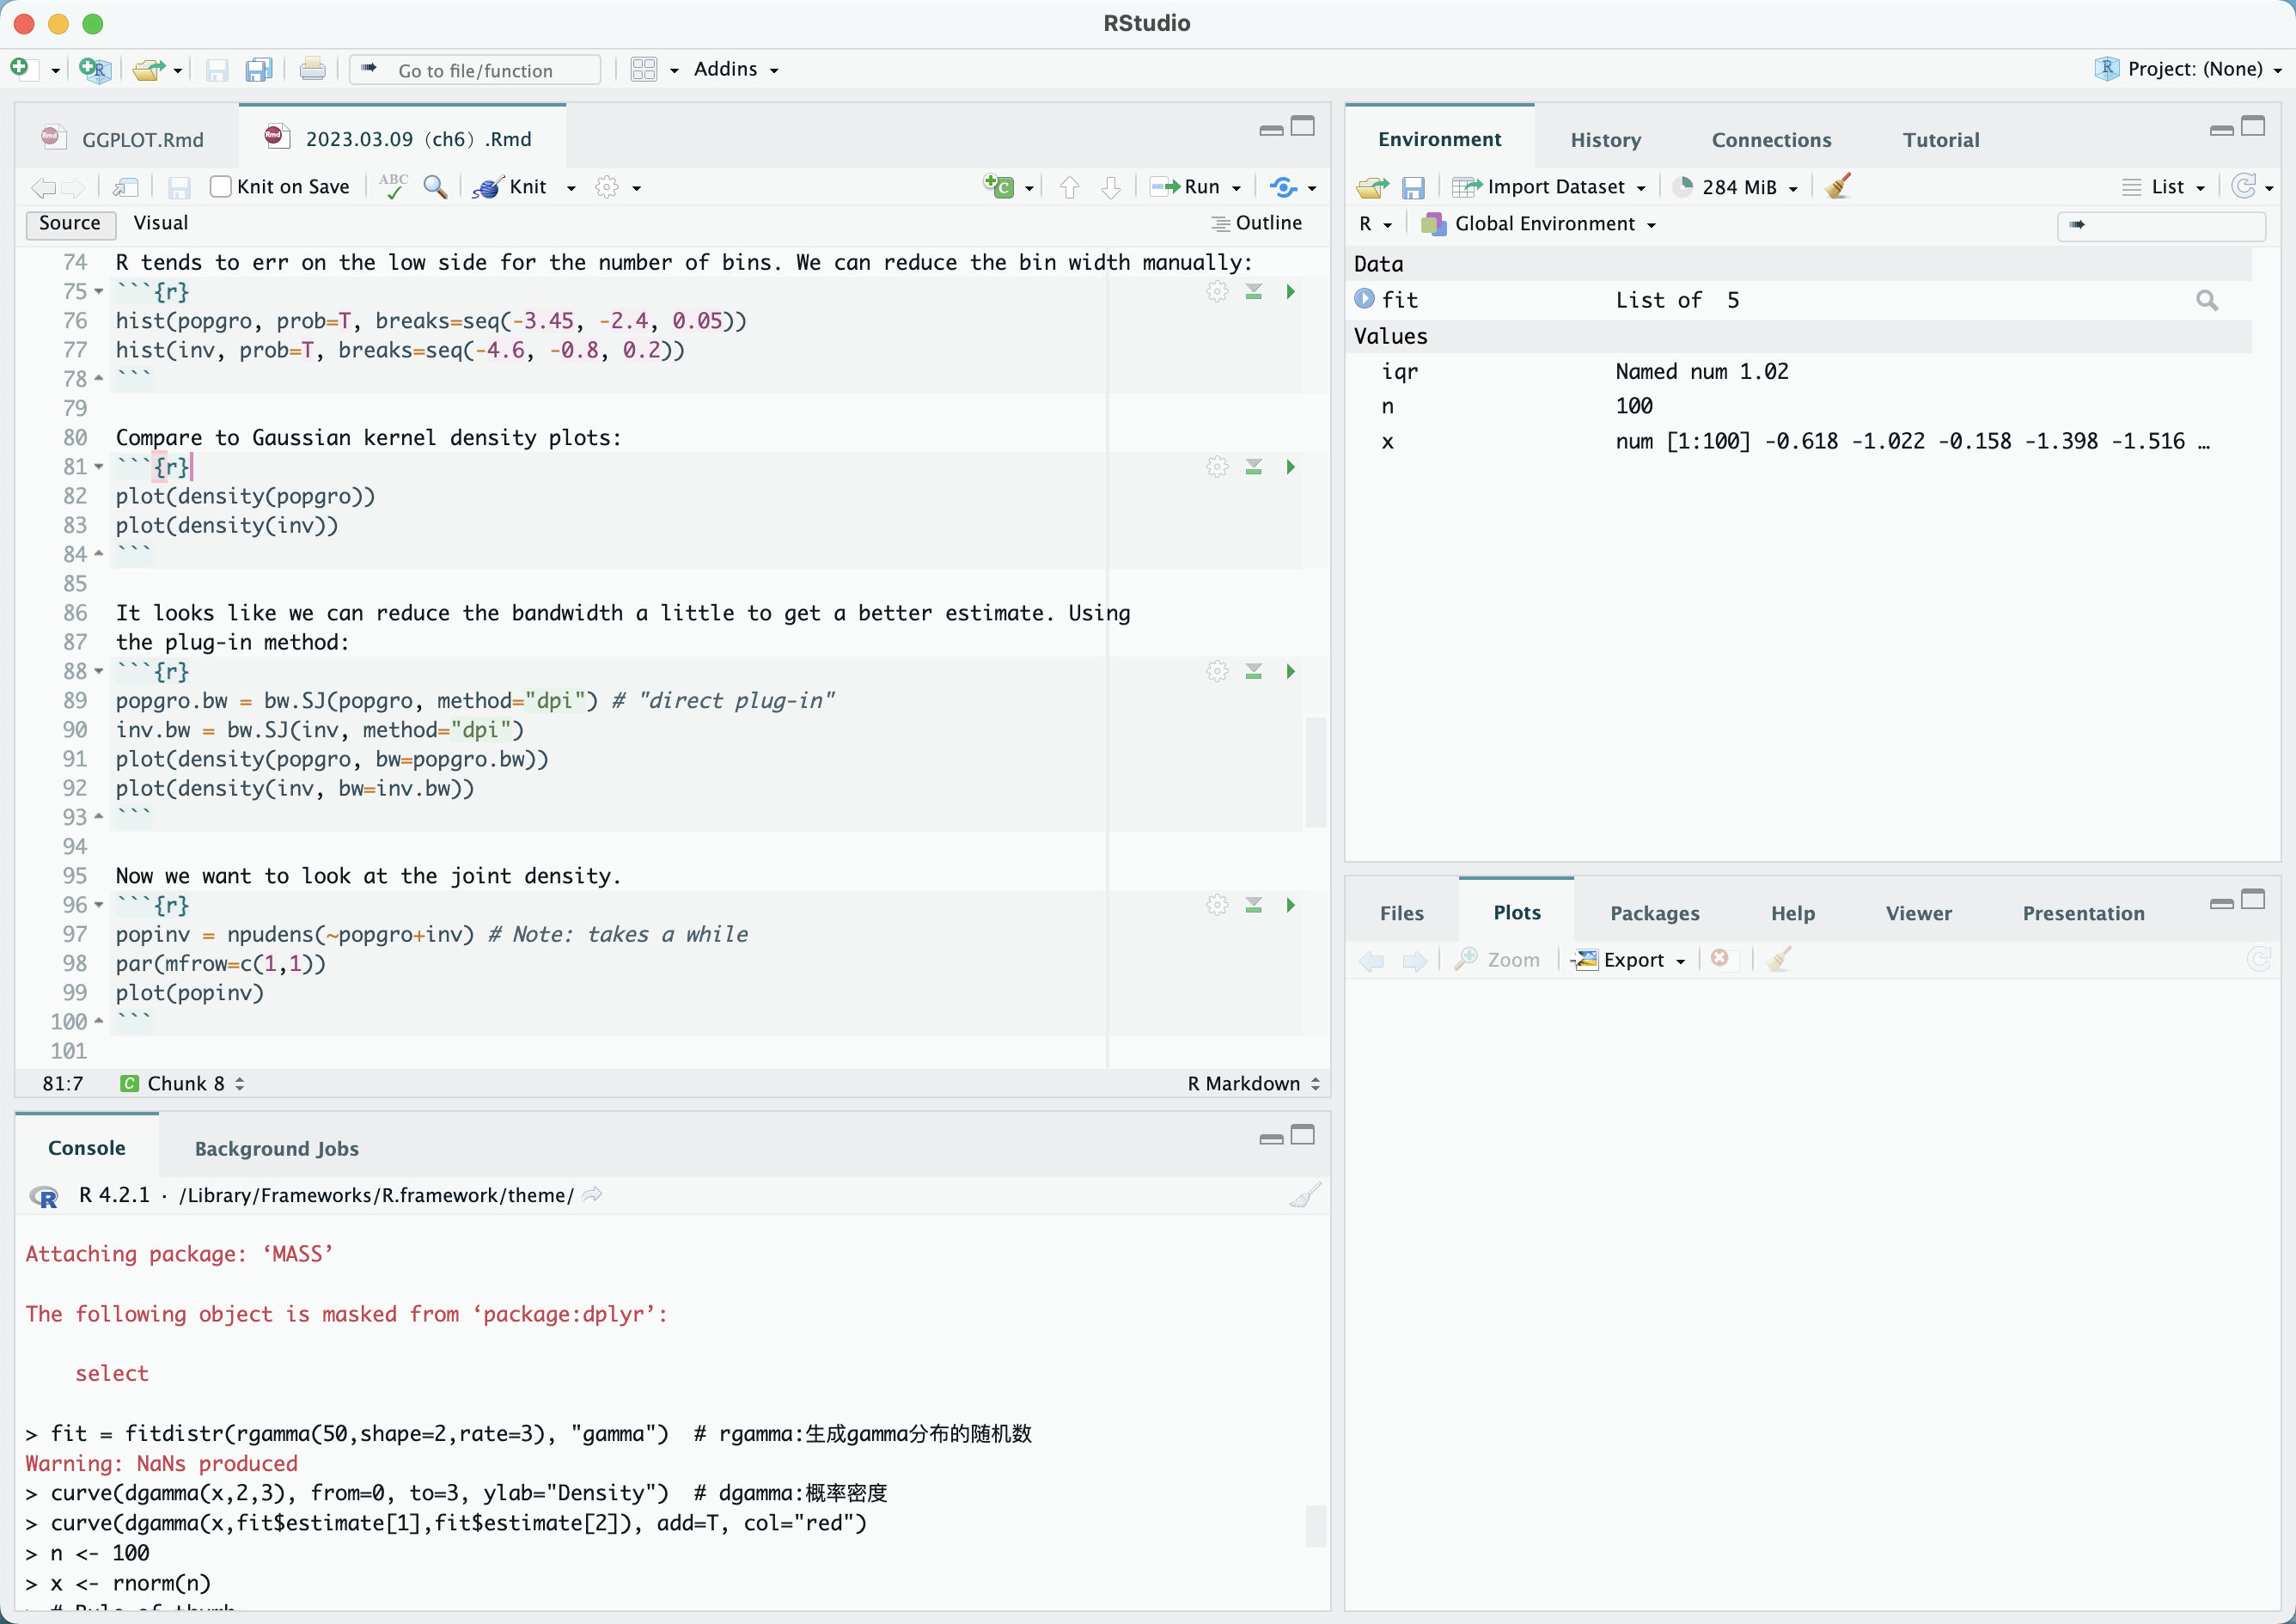Toggle the Source view mode
The height and width of the screenshot is (1624, 2296).
(67, 223)
